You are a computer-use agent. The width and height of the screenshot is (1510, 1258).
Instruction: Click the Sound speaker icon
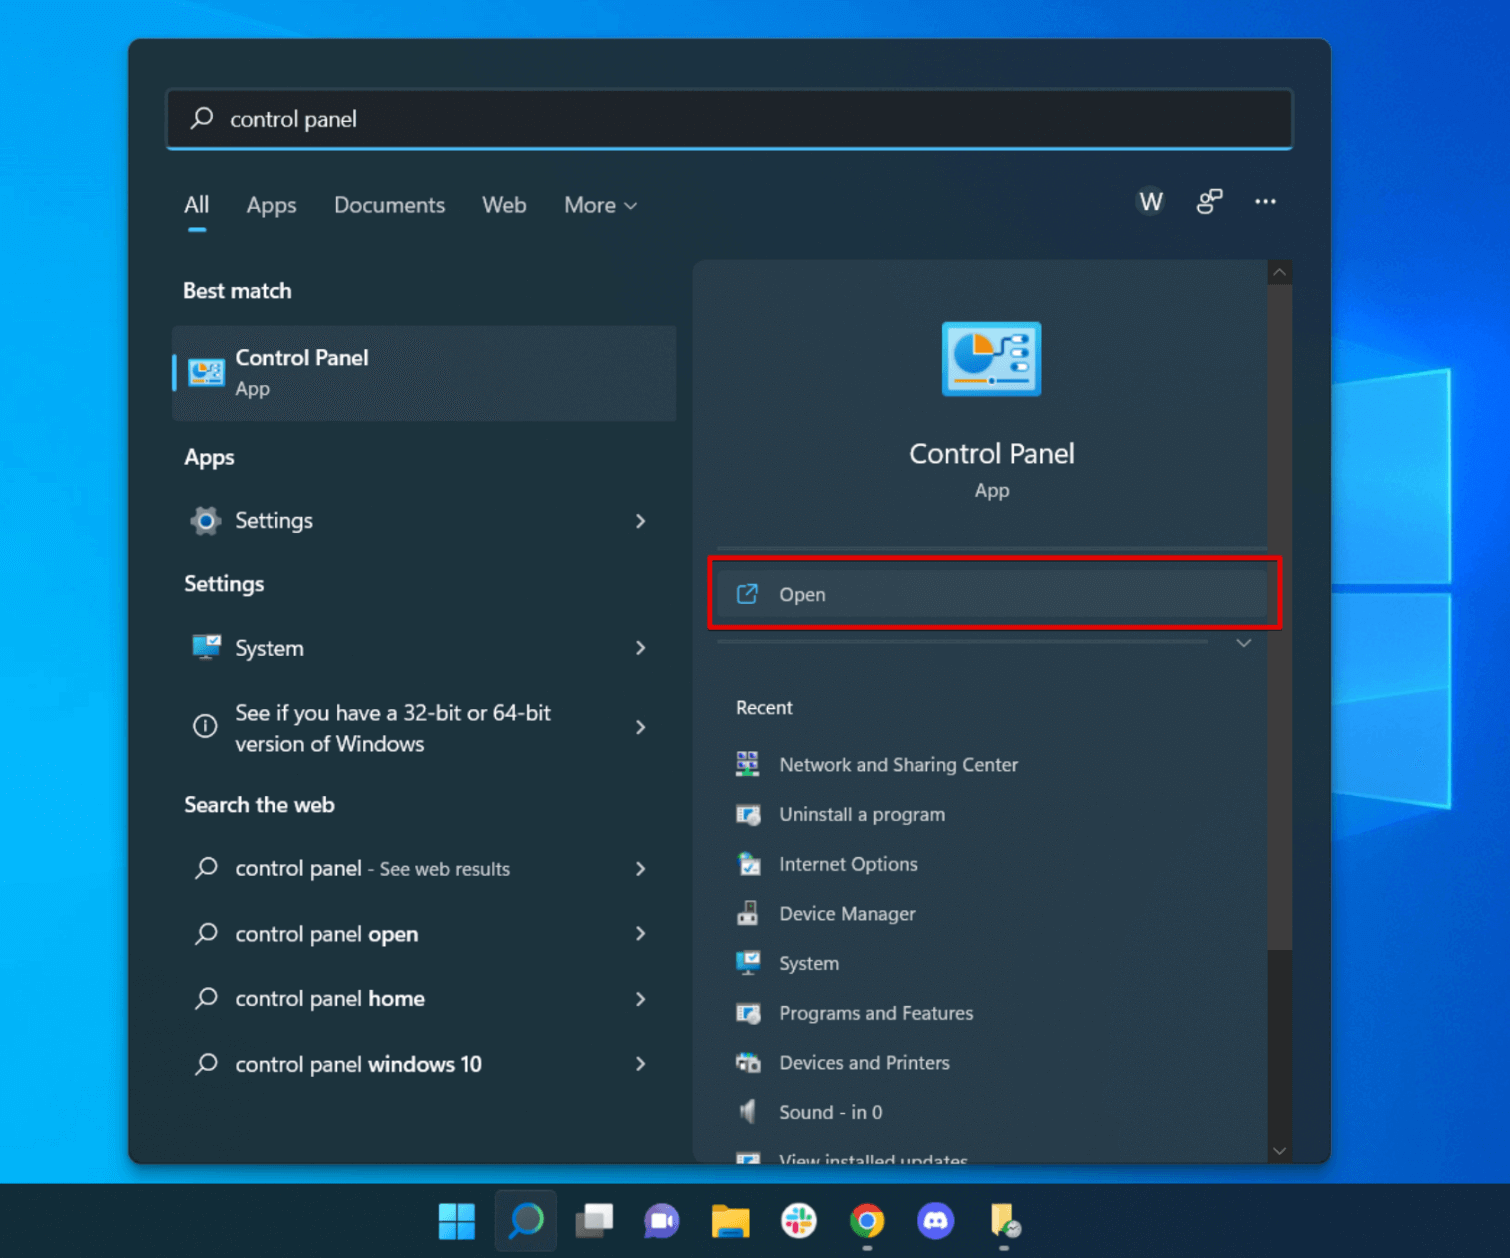coord(747,1112)
